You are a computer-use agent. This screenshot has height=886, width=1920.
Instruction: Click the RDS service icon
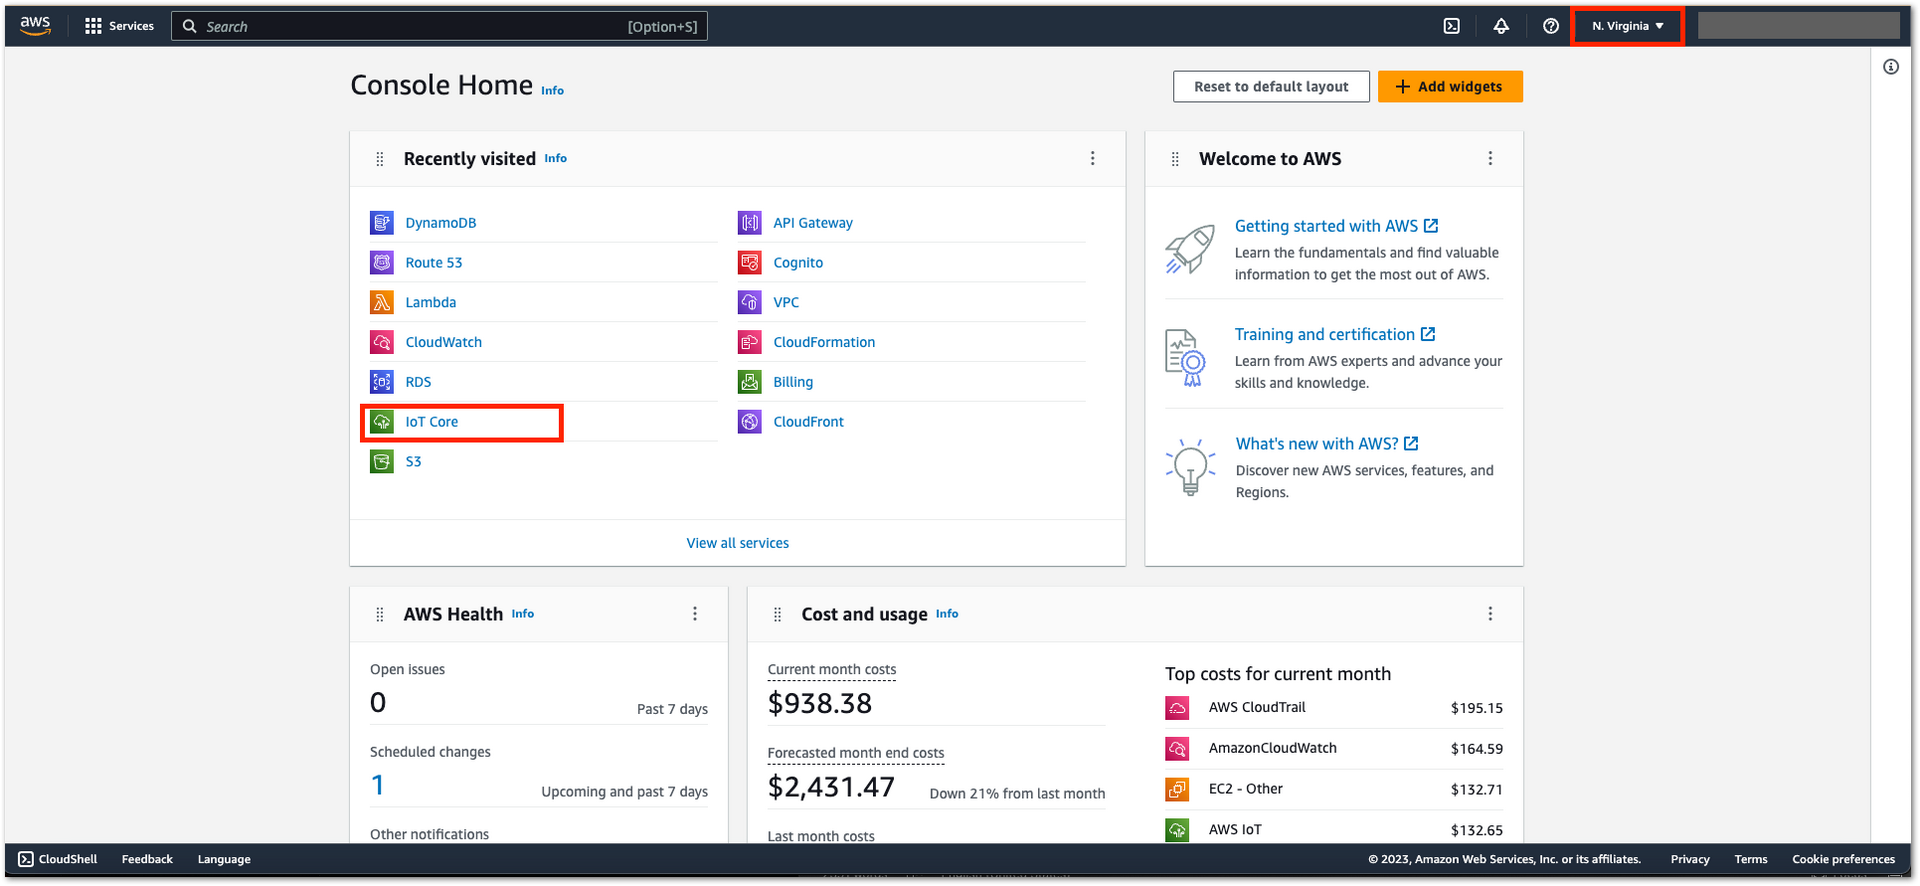(382, 382)
